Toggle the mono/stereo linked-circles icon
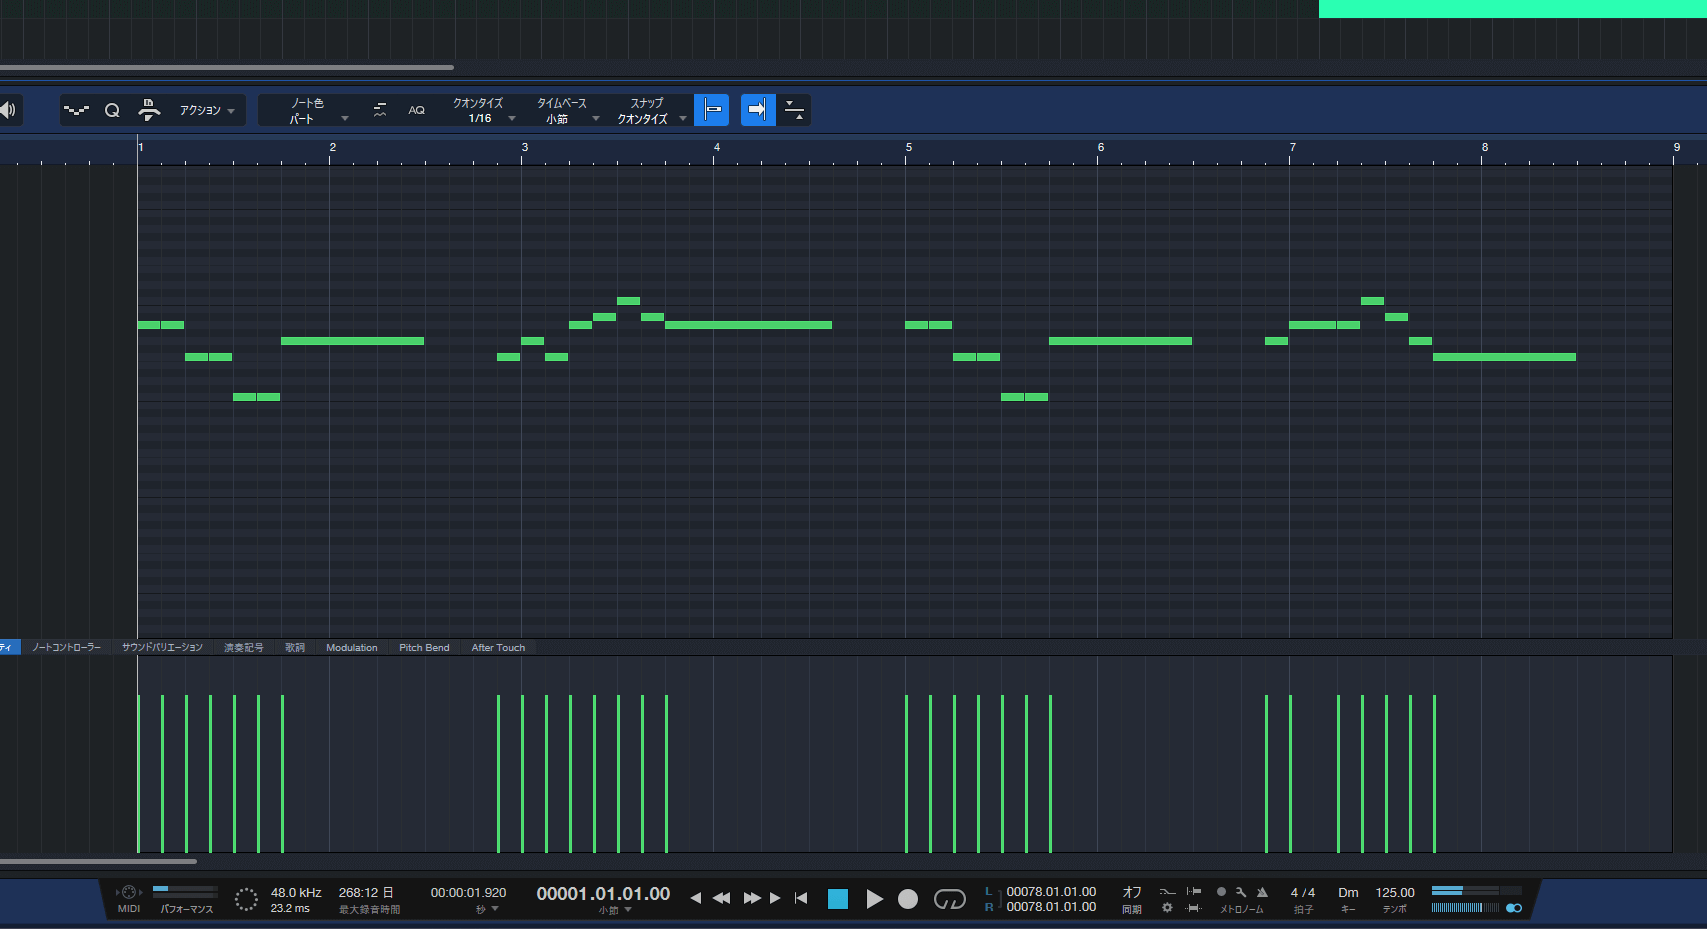 [x=1514, y=908]
